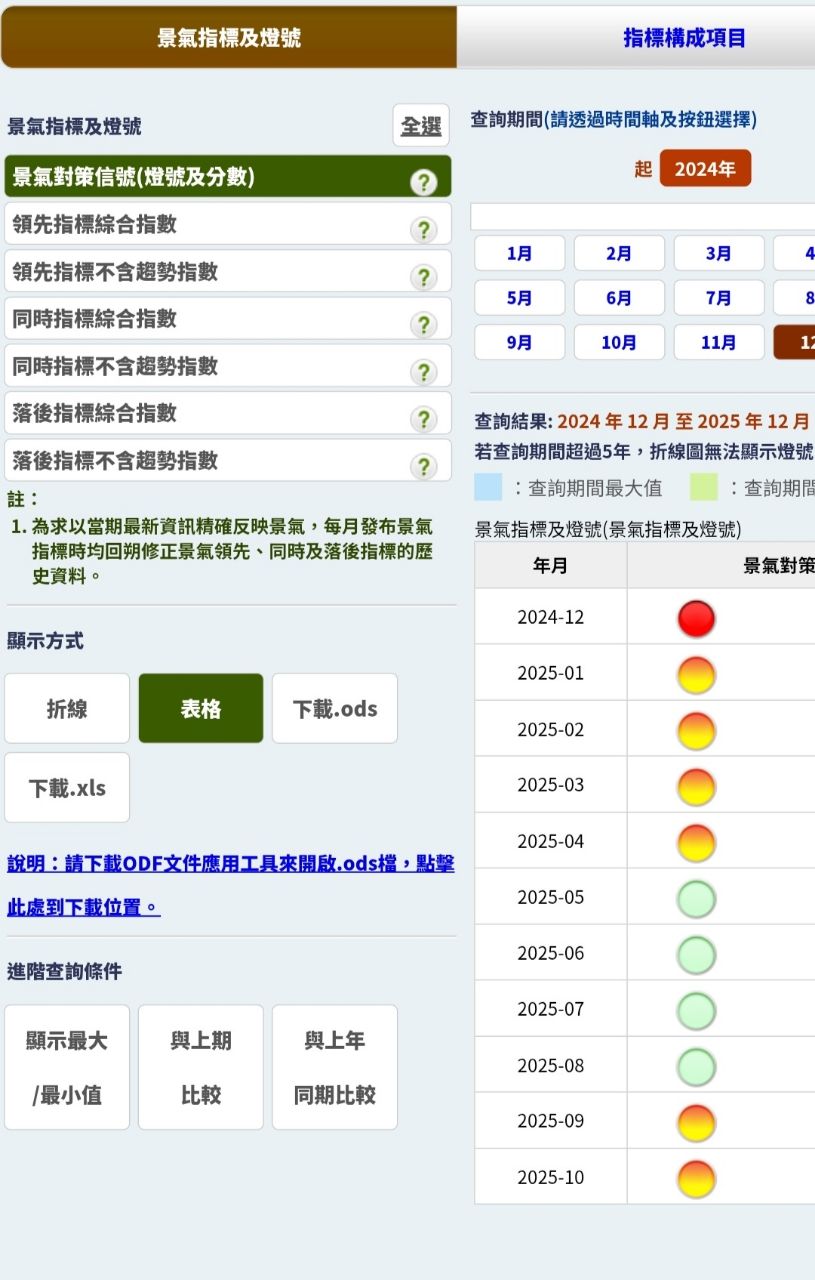Enable 與上年同期比較 comparison
815x1280 pixels.
pos(335,1067)
